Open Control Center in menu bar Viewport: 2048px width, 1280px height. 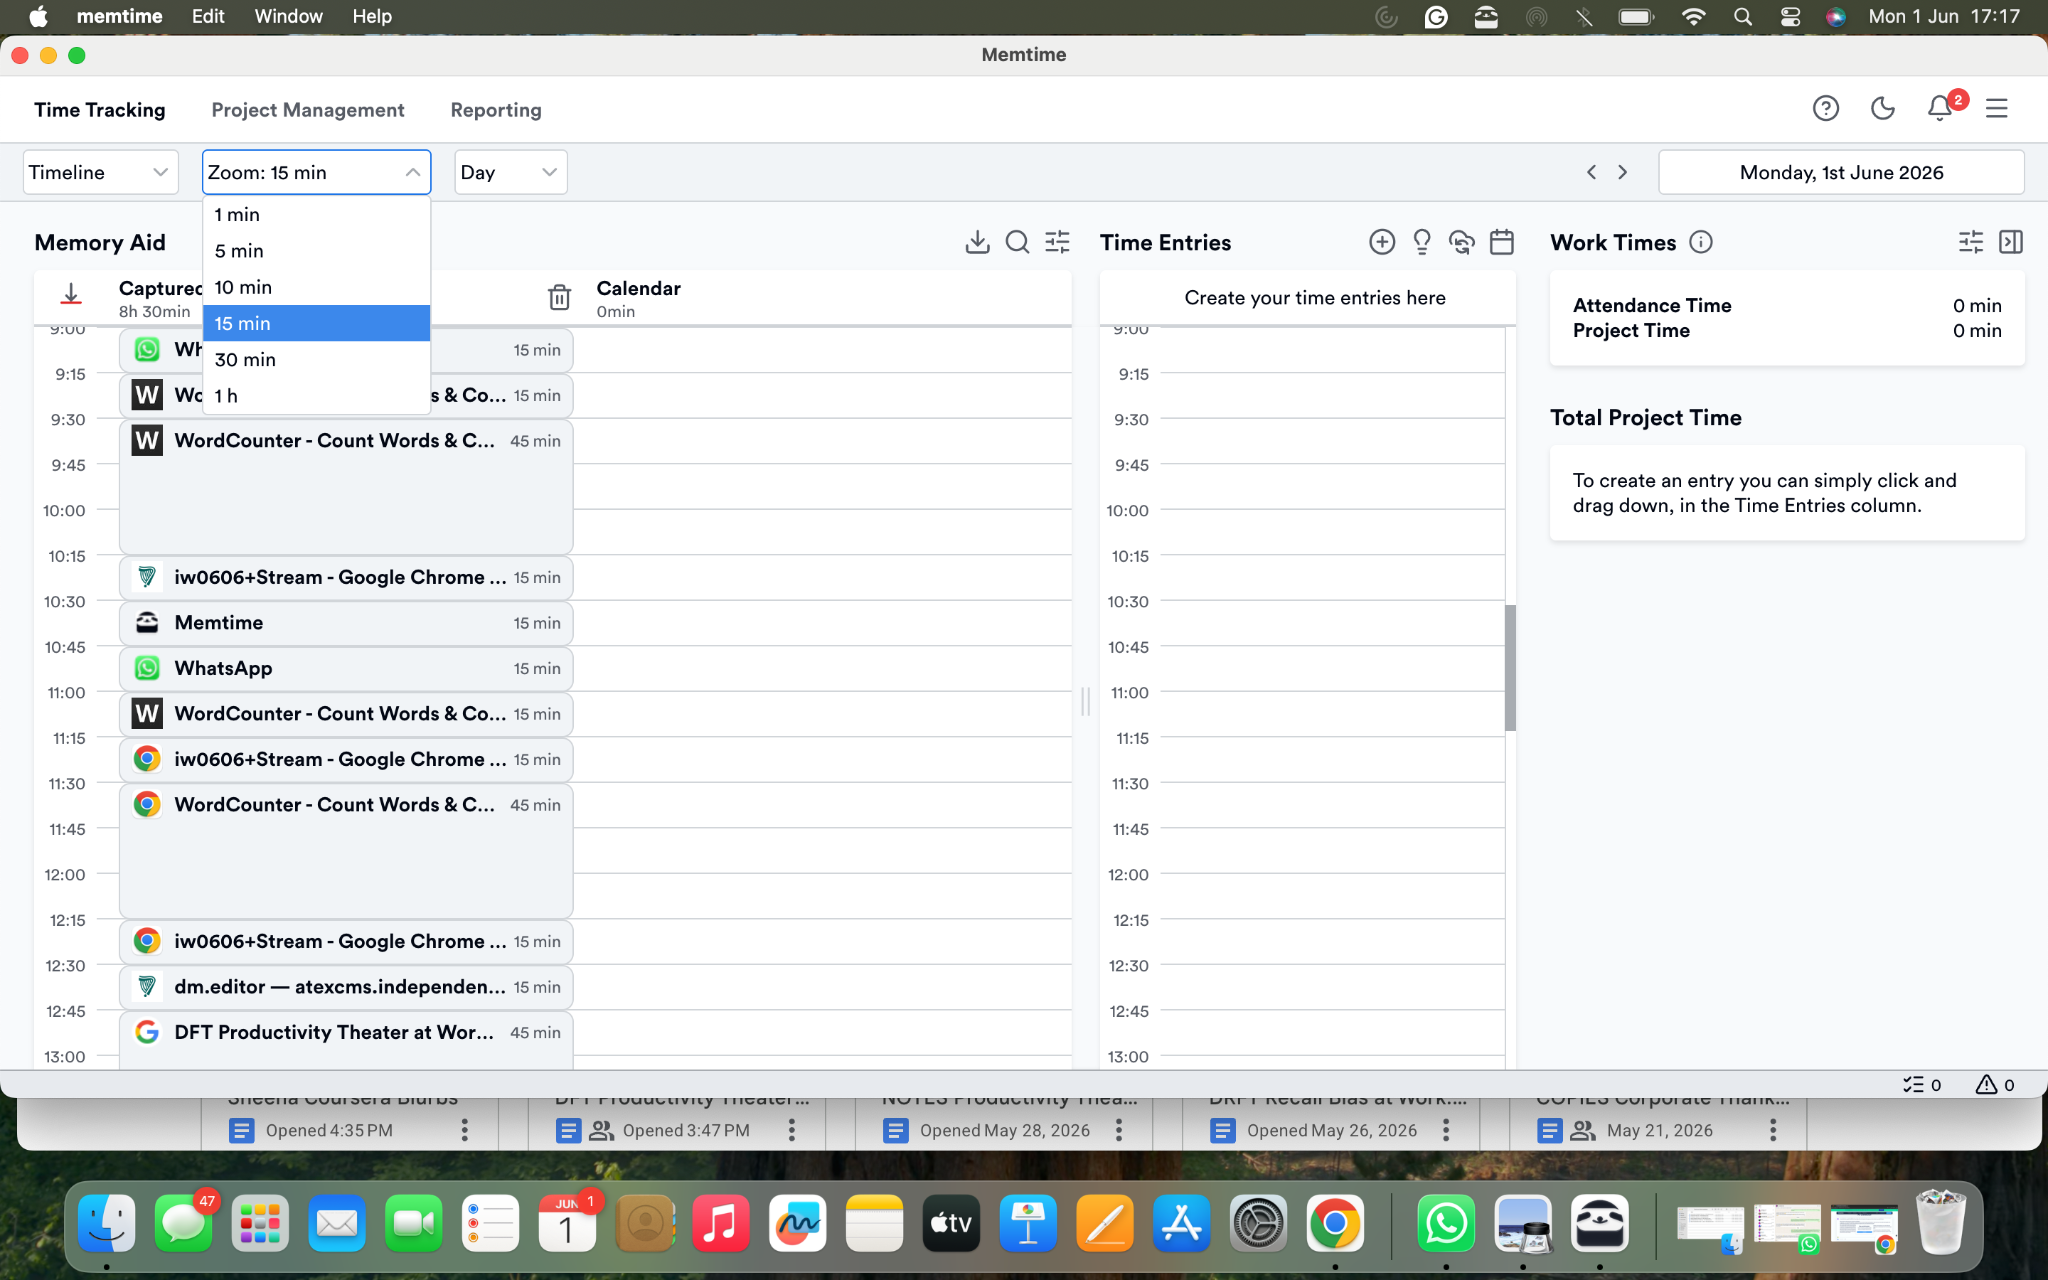point(1790,16)
